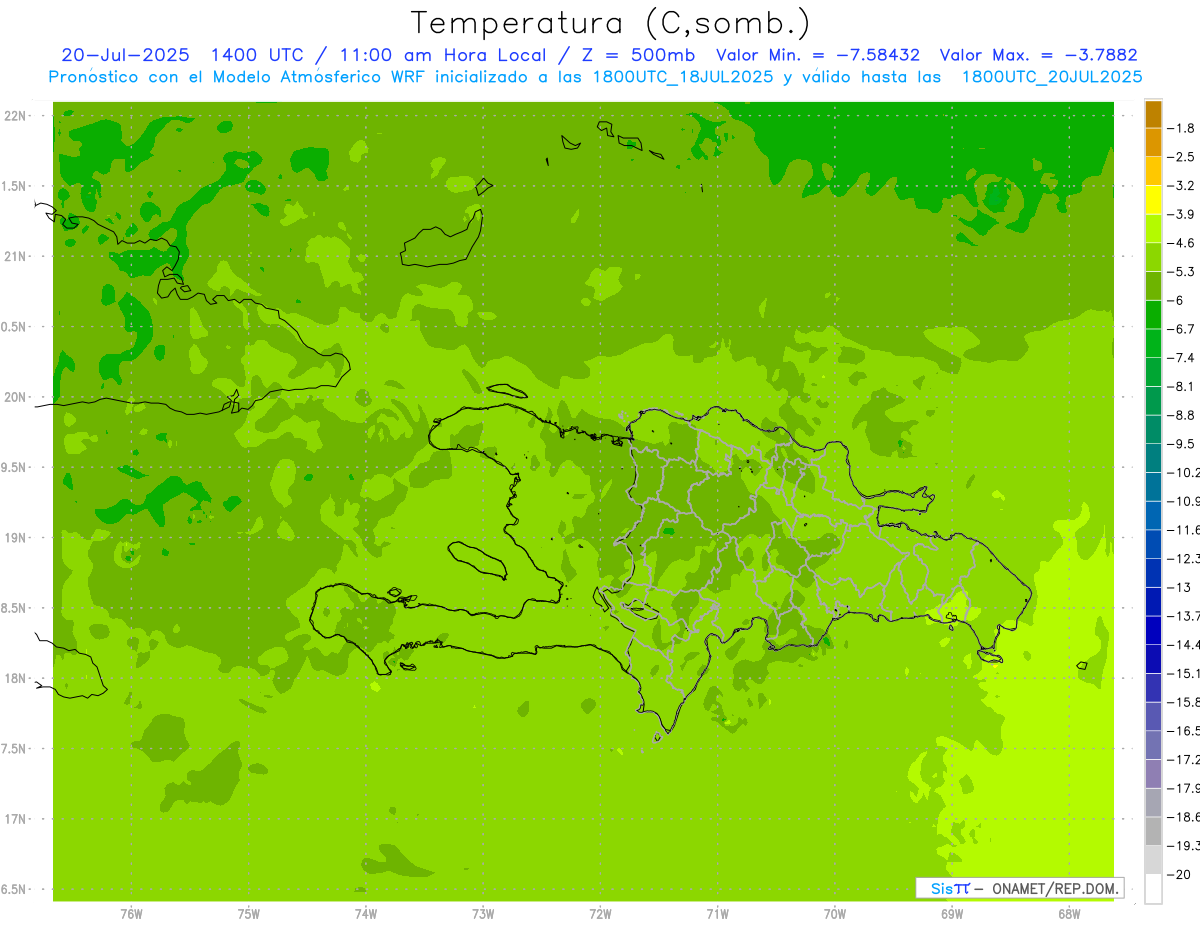1200x927 pixels.
Task: Click the "76W" longitude label
Action: point(131,913)
